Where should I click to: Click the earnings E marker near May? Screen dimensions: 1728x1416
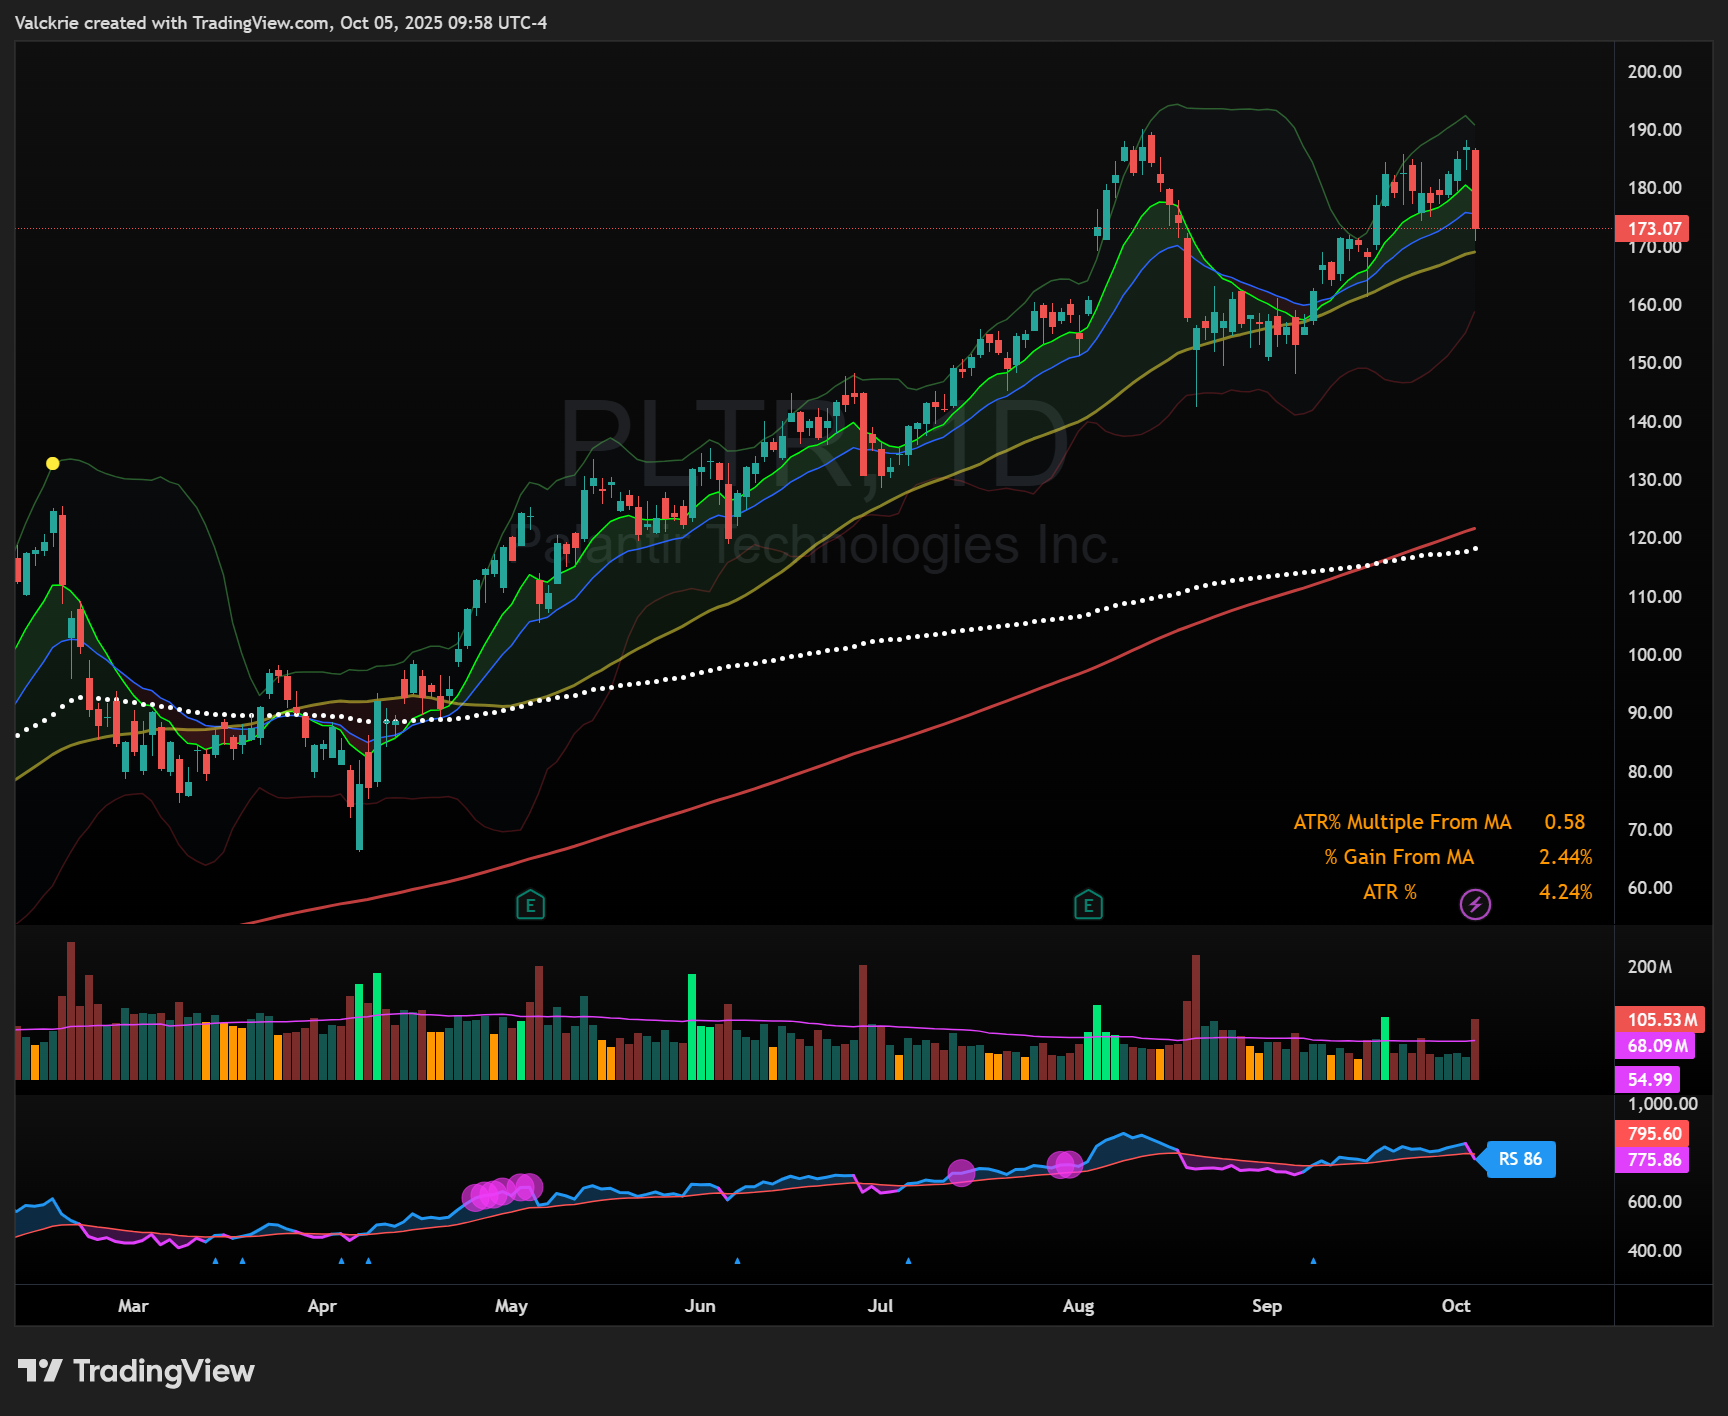(x=530, y=906)
